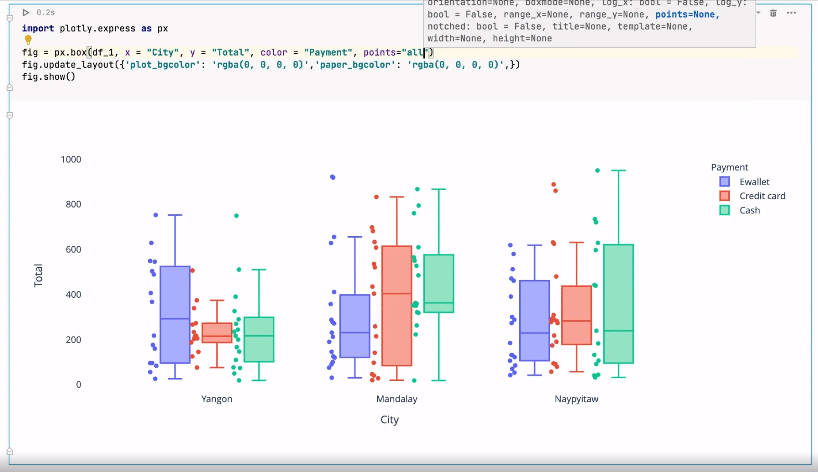Select the Total y-axis title

(x=39, y=275)
